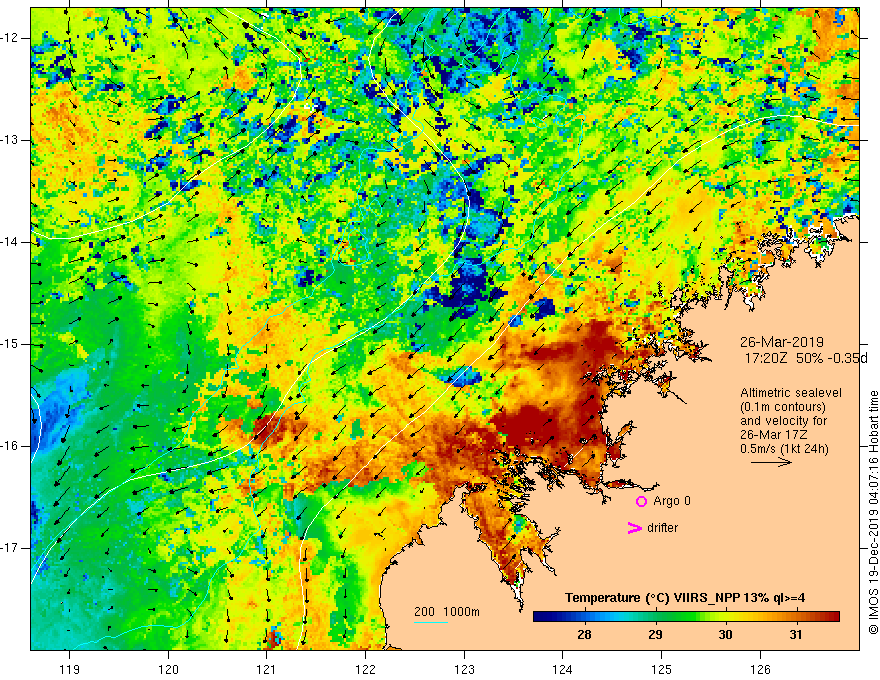This screenshot has height=680, width=880.
Task: Click the '200 1000m' depth label
Action: click(447, 612)
